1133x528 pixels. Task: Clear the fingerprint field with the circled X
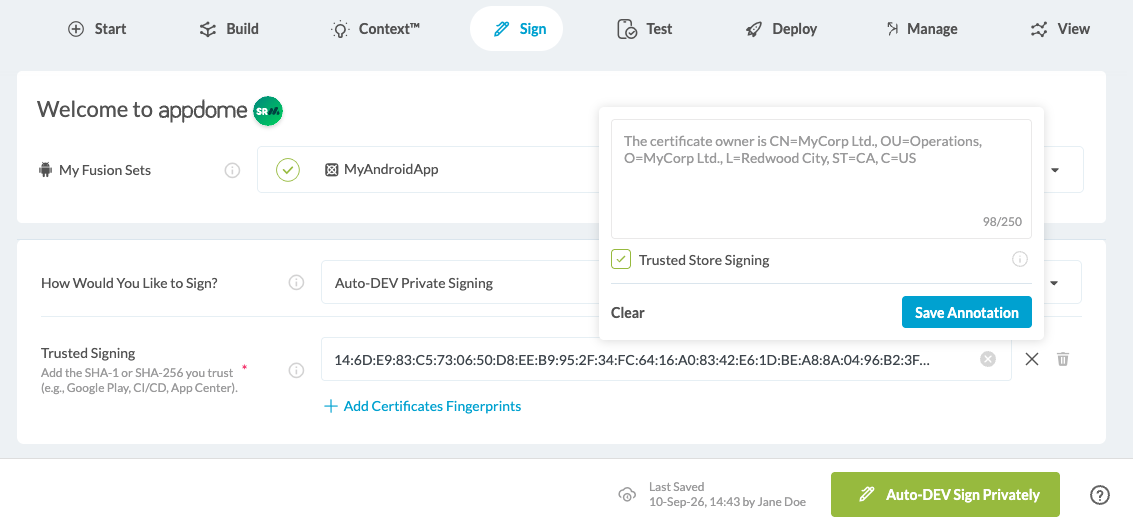tap(988, 359)
